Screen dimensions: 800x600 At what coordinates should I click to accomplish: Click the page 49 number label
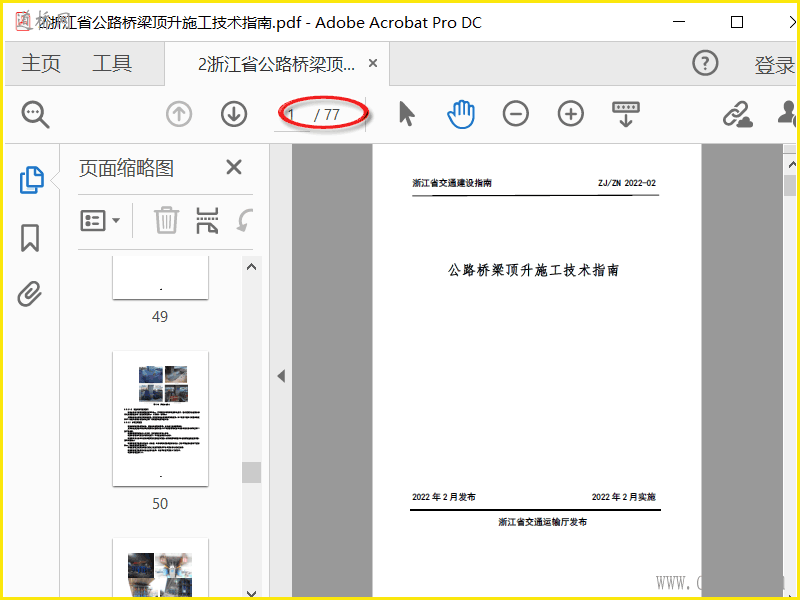[160, 317]
